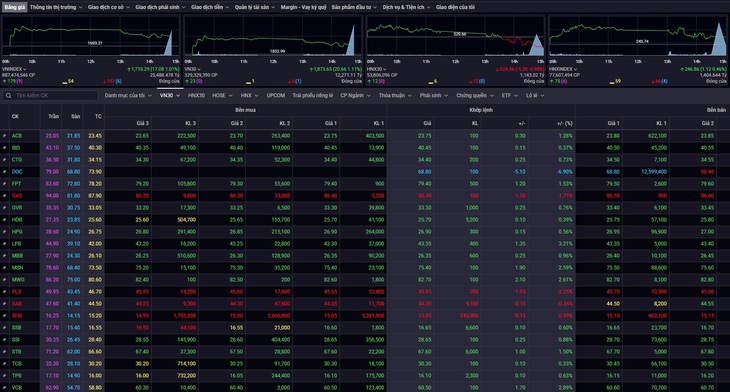
Task: Select Trái phiếu riêng lẻ tab
Action: tap(312, 95)
